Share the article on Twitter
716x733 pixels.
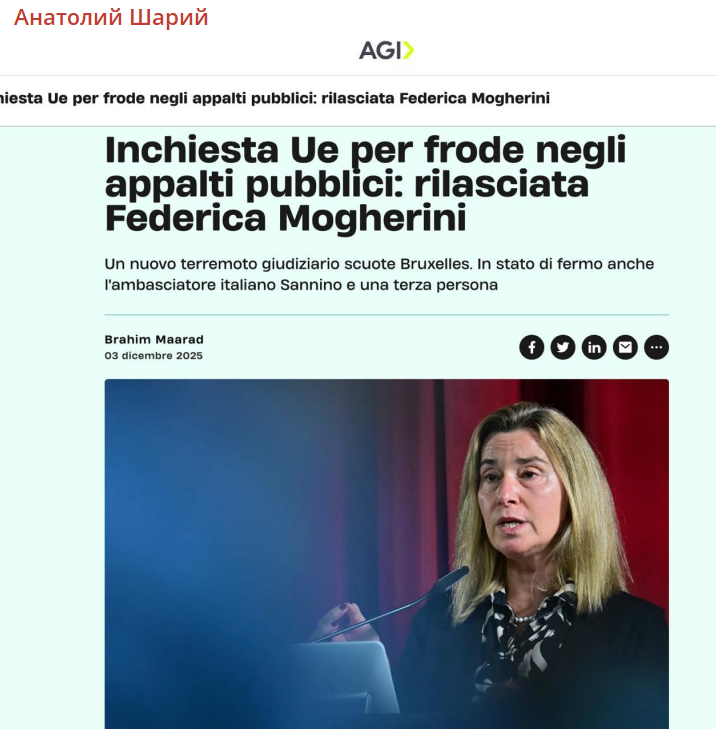(563, 347)
